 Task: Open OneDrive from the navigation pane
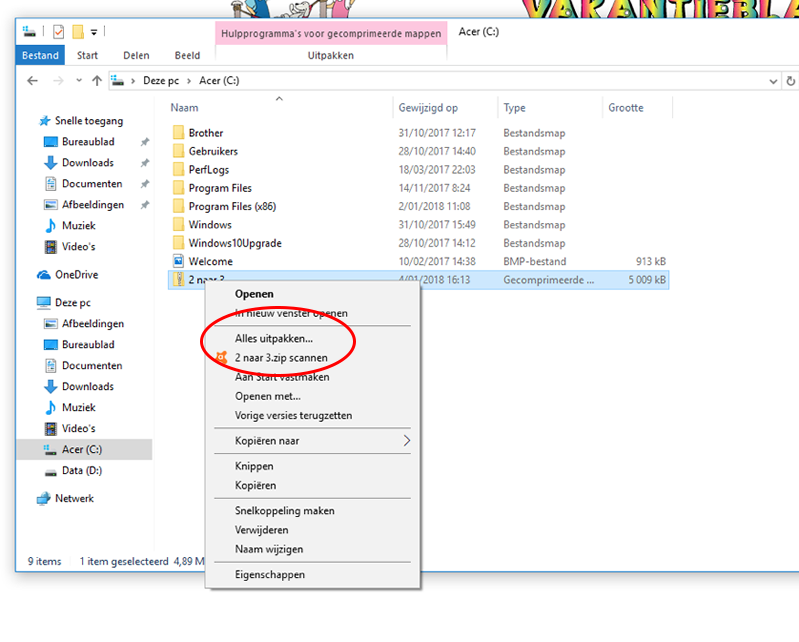coord(76,275)
